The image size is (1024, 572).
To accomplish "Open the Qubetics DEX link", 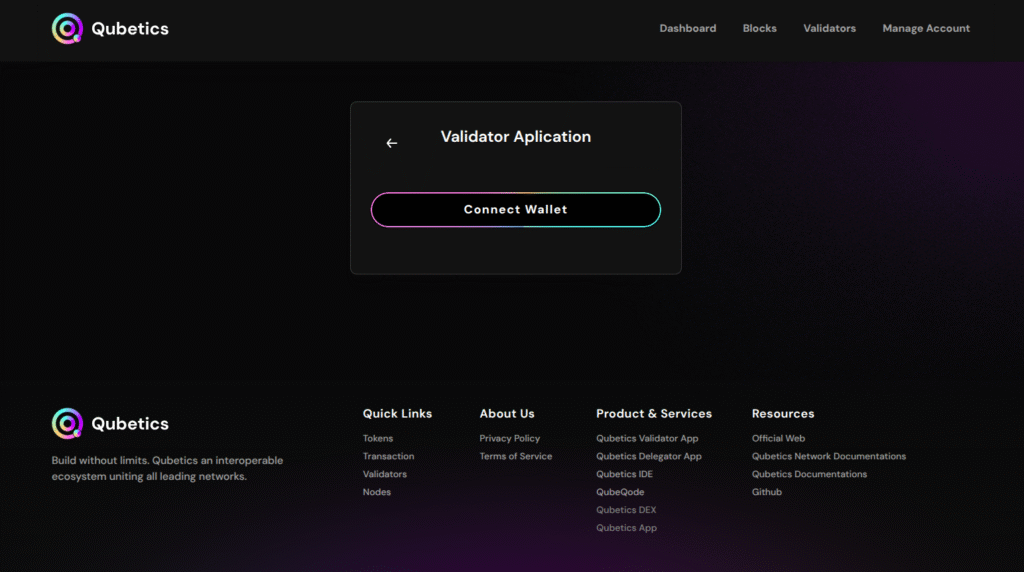I will pyautogui.click(x=626, y=509).
